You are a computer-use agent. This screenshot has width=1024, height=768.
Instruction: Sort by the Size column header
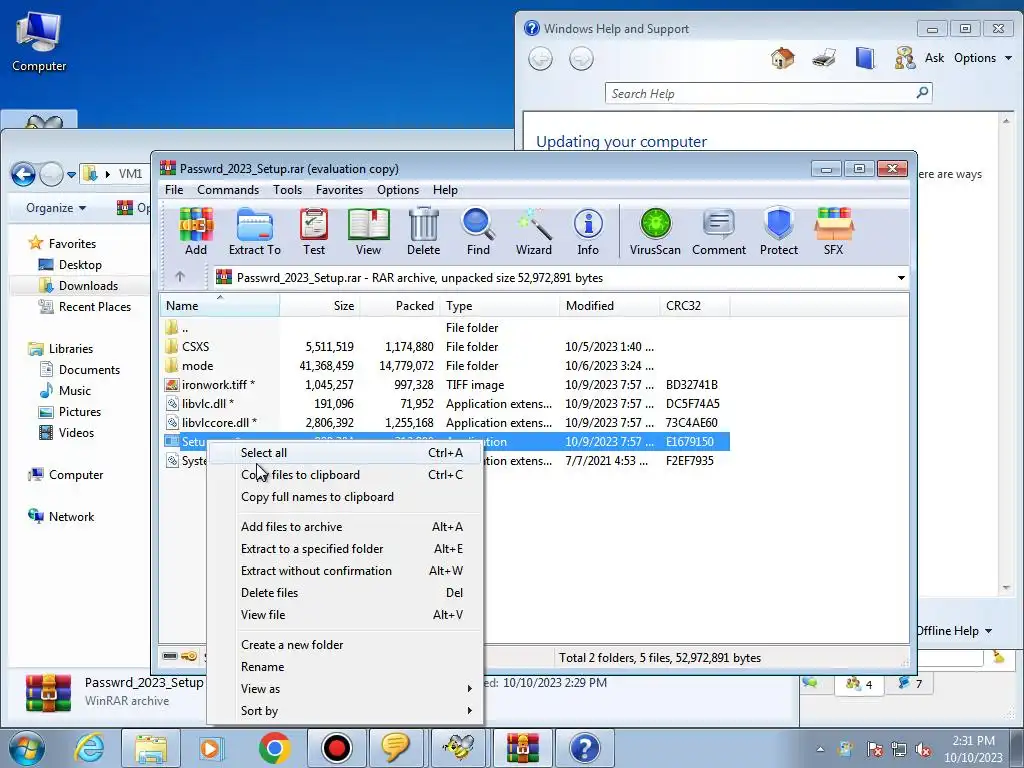coord(320,306)
